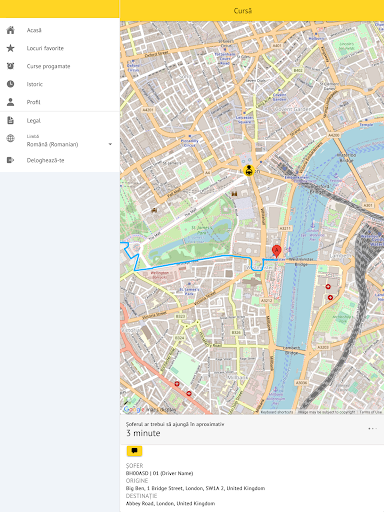Select the Locuri favorite menu item
Image resolution: width=384 pixels, height=512 pixels.
60,48
